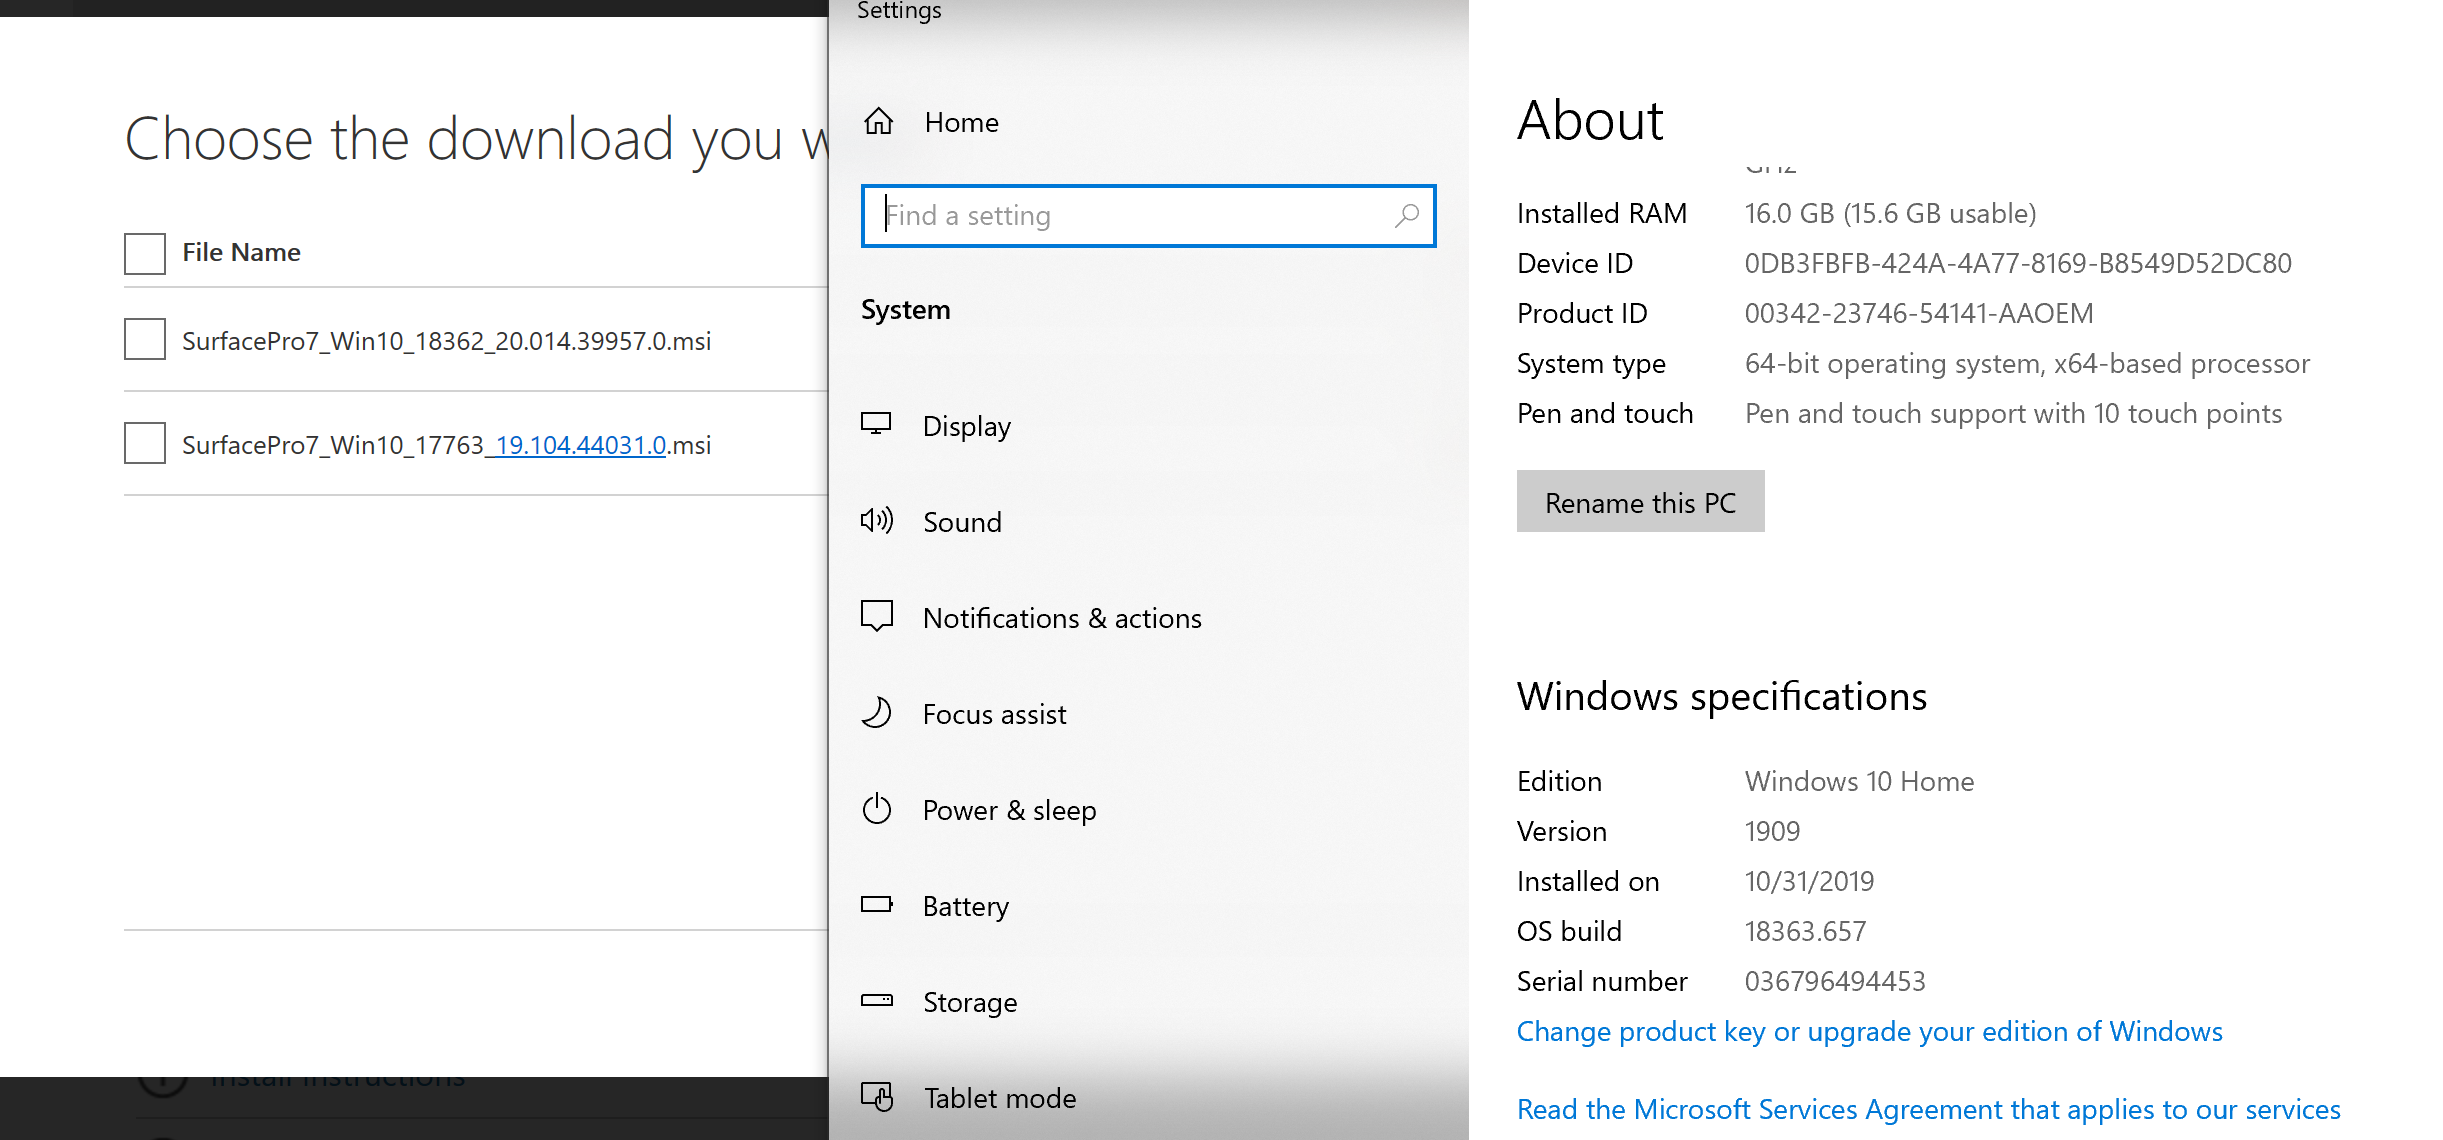The image size is (2443, 1140).
Task: Click the Device ID value
Action: [2018, 263]
